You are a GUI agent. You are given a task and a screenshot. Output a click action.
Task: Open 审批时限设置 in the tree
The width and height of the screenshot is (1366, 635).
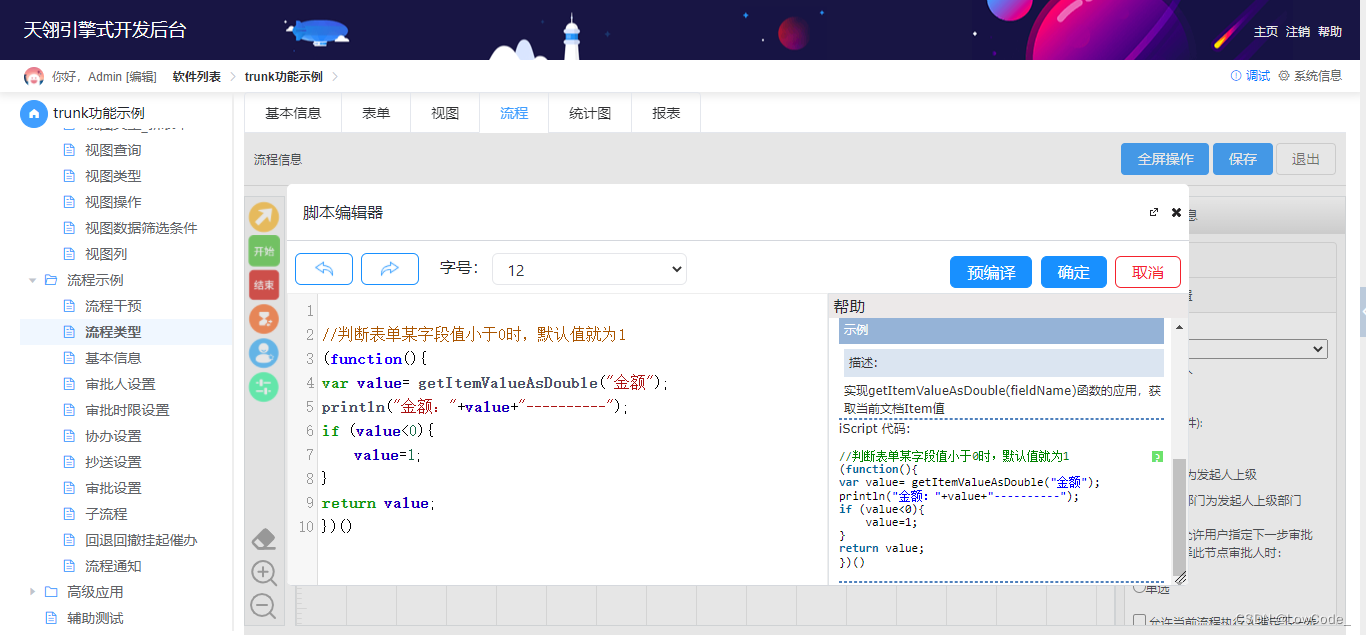(x=127, y=410)
